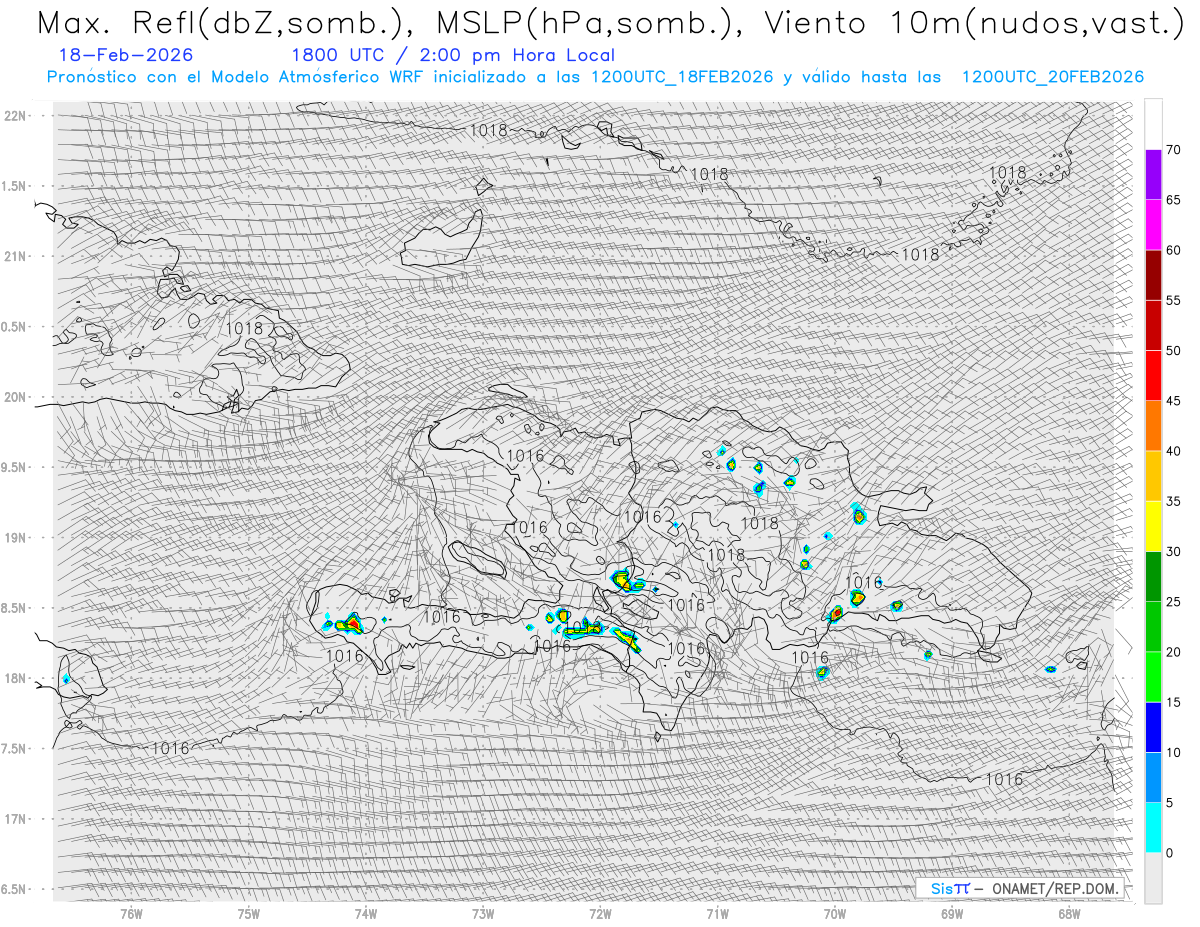Click the '70W' longitude axis label
The width and height of the screenshot is (1200, 927).
tap(835, 913)
